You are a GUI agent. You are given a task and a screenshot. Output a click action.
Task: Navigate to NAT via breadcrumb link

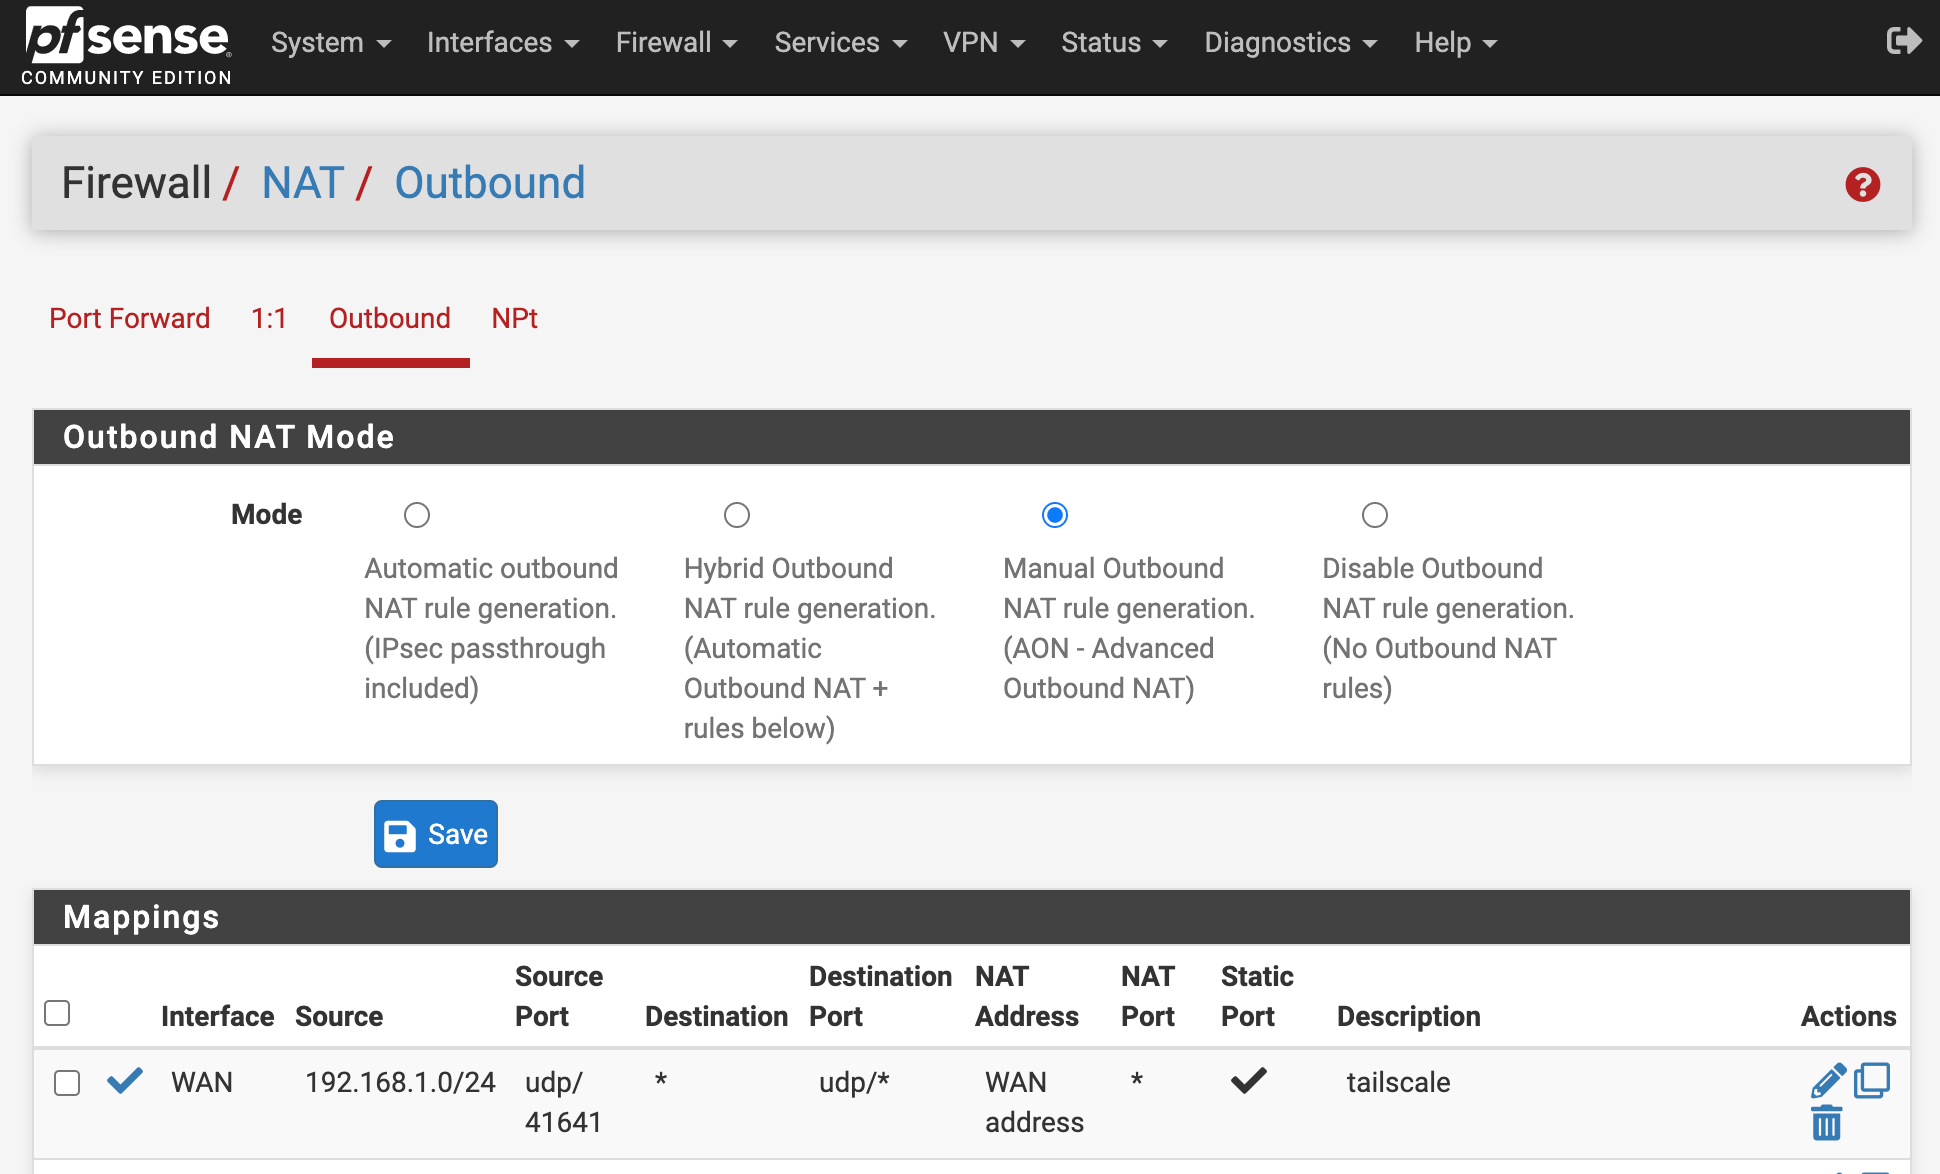click(302, 183)
